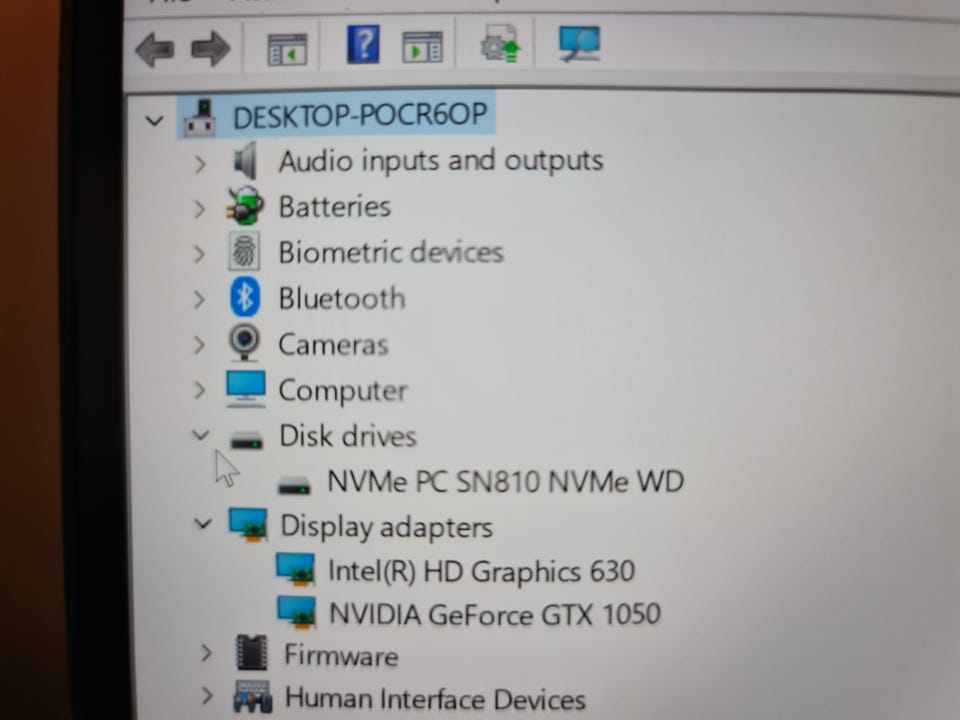Click the Display adapters category icon
This screenshot has height=720, width=960.
coord(248,524)
